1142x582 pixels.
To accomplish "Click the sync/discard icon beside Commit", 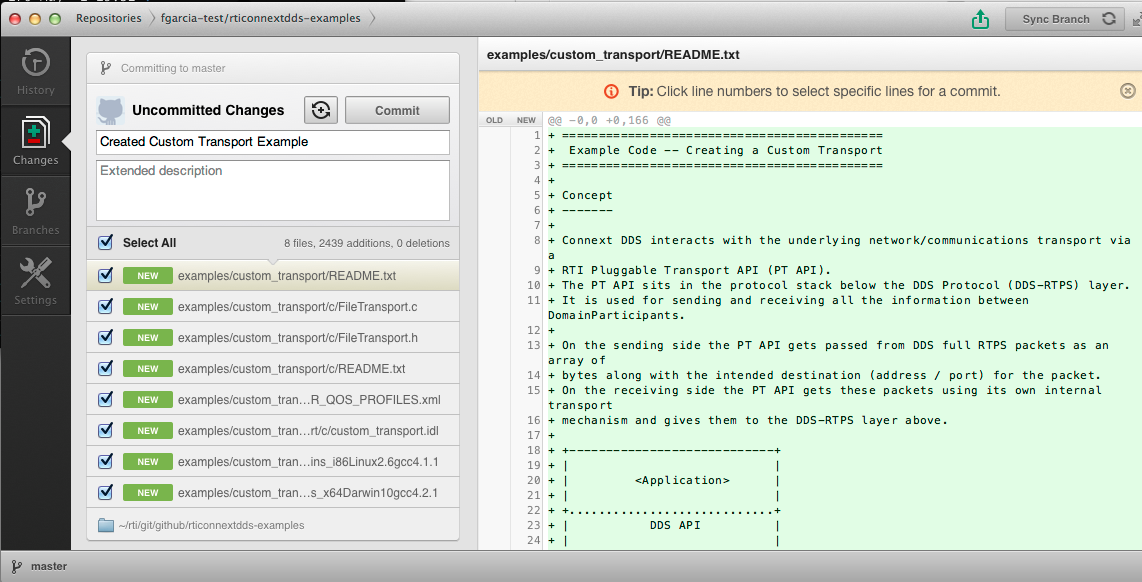I will coord(321,110).
